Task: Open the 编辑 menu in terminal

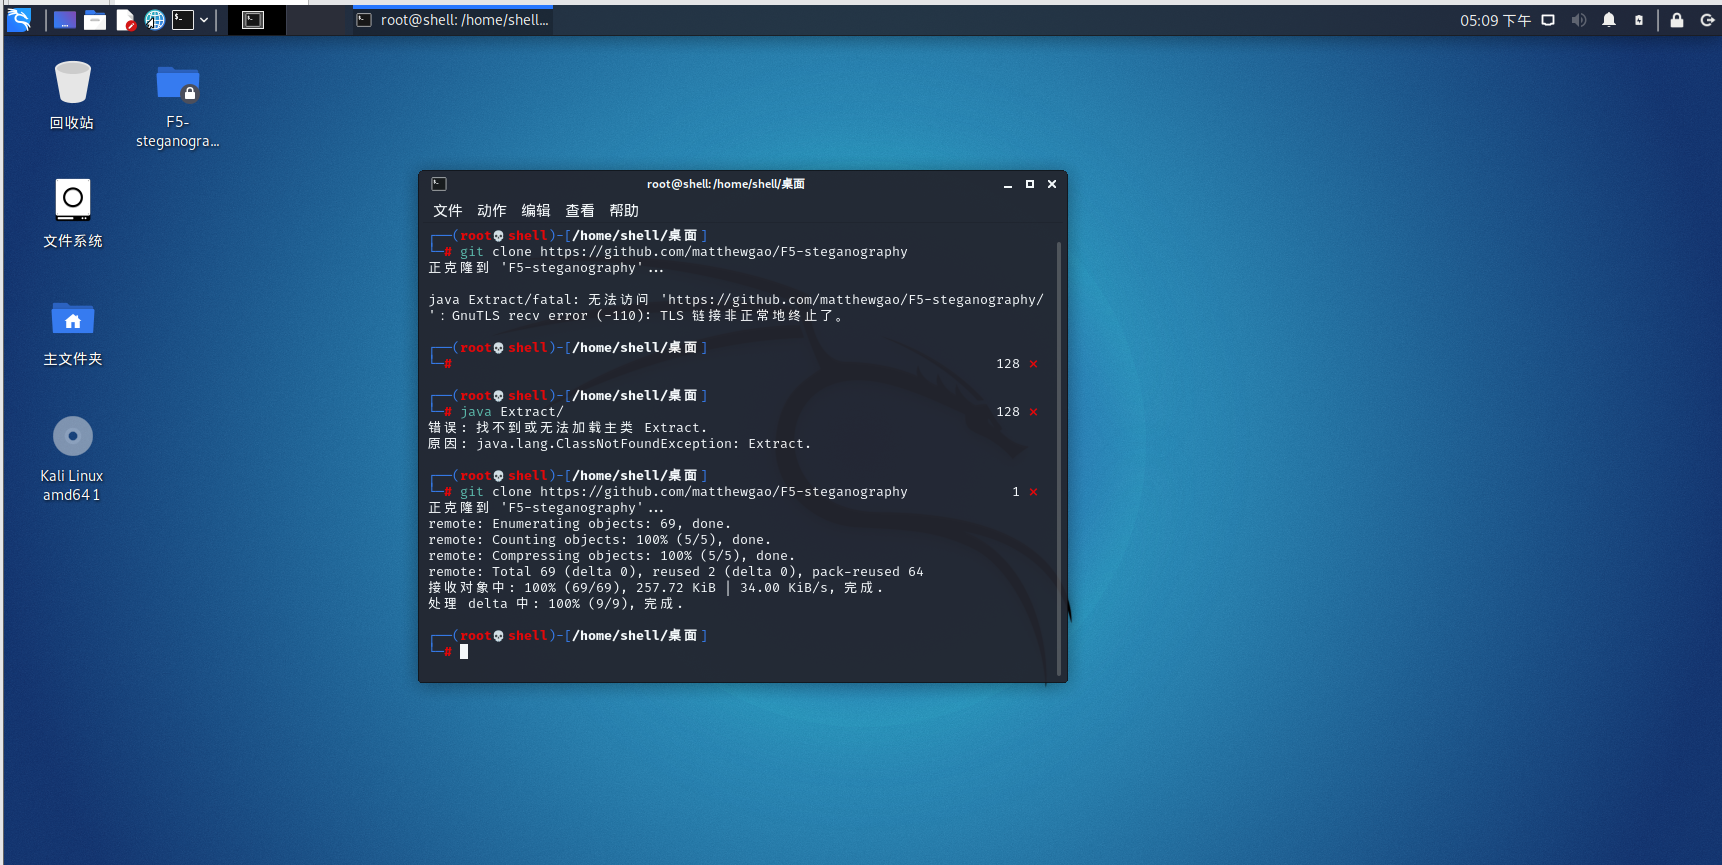Action: [x=536, y=211]
